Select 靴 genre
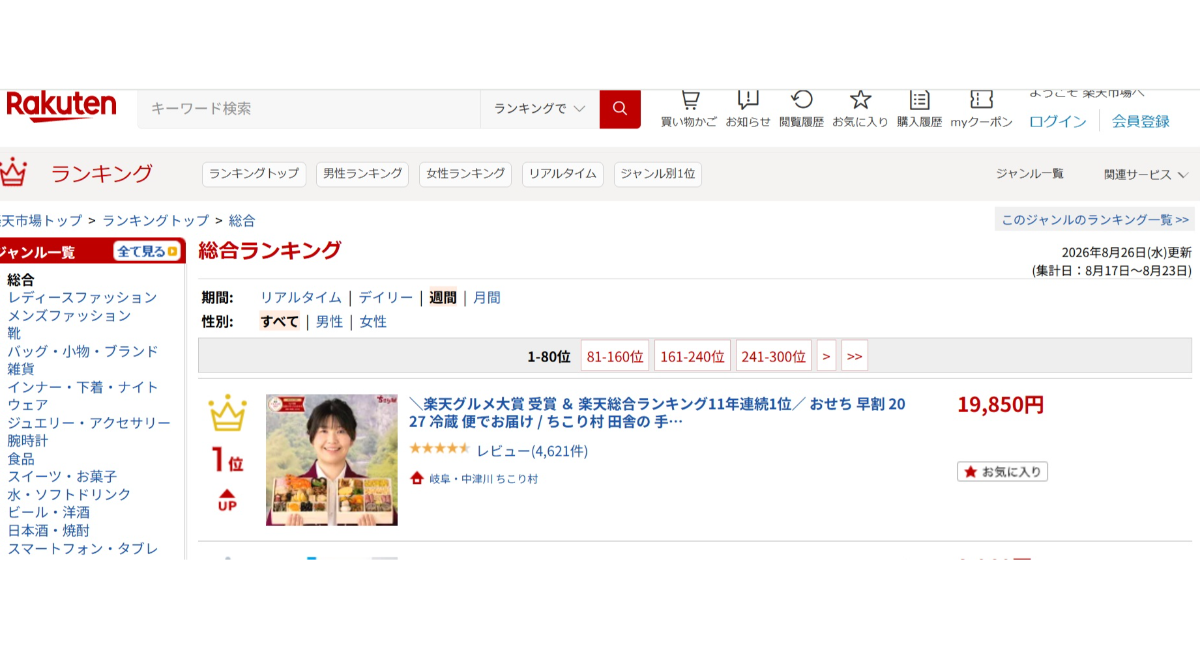 (14, 333)
